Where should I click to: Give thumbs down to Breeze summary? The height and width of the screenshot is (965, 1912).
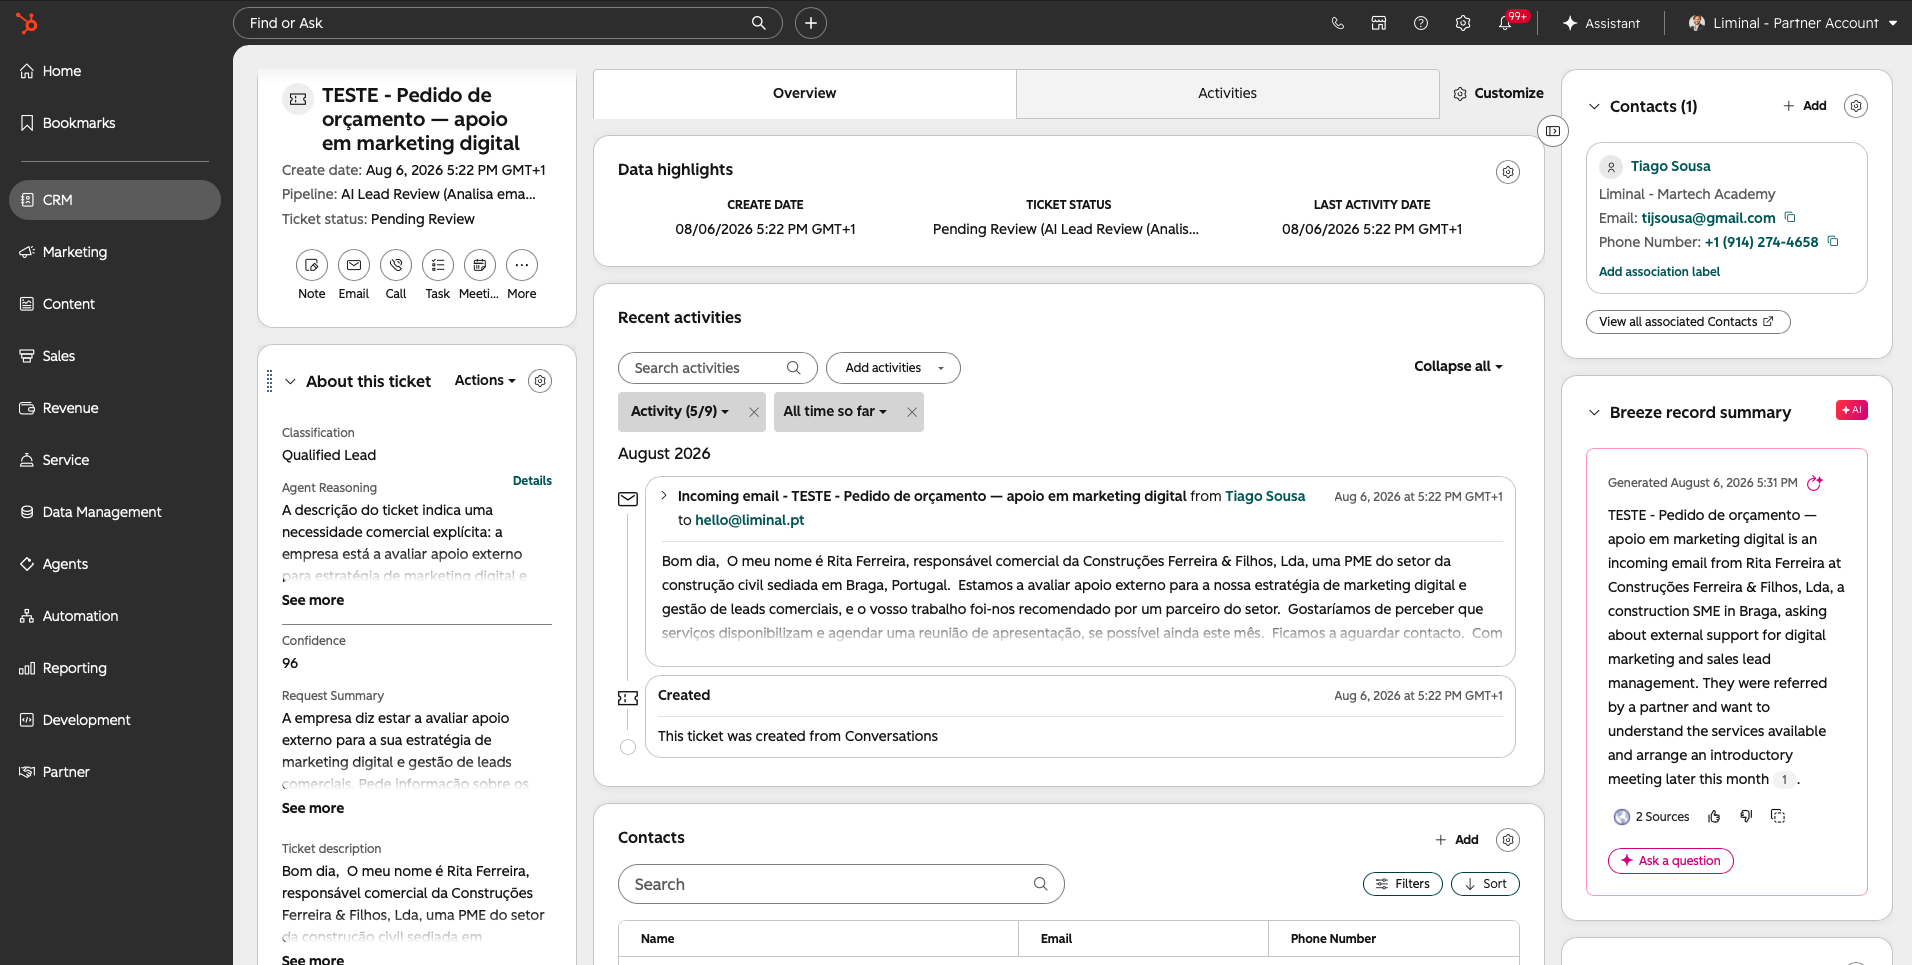pyautogui.click(x=1746, y=816)
